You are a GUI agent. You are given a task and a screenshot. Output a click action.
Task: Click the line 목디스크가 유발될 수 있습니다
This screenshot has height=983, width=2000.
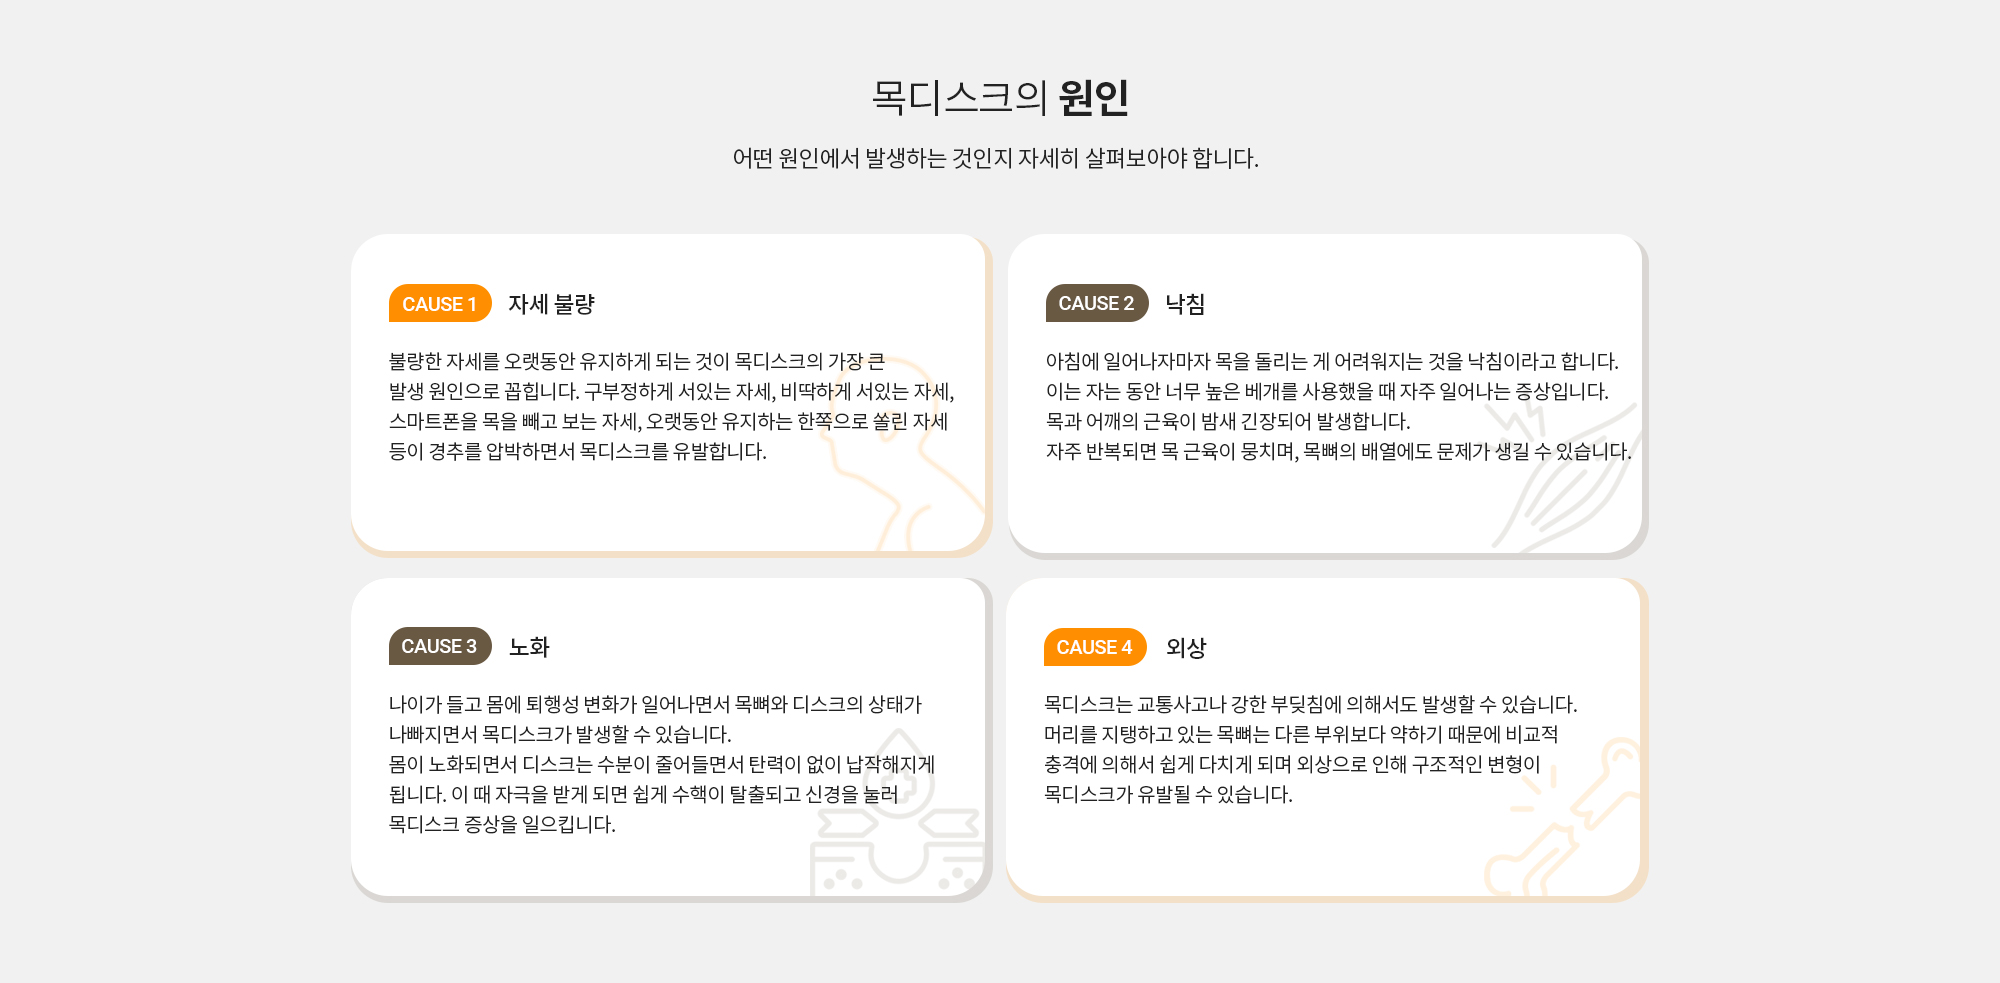1168,794
